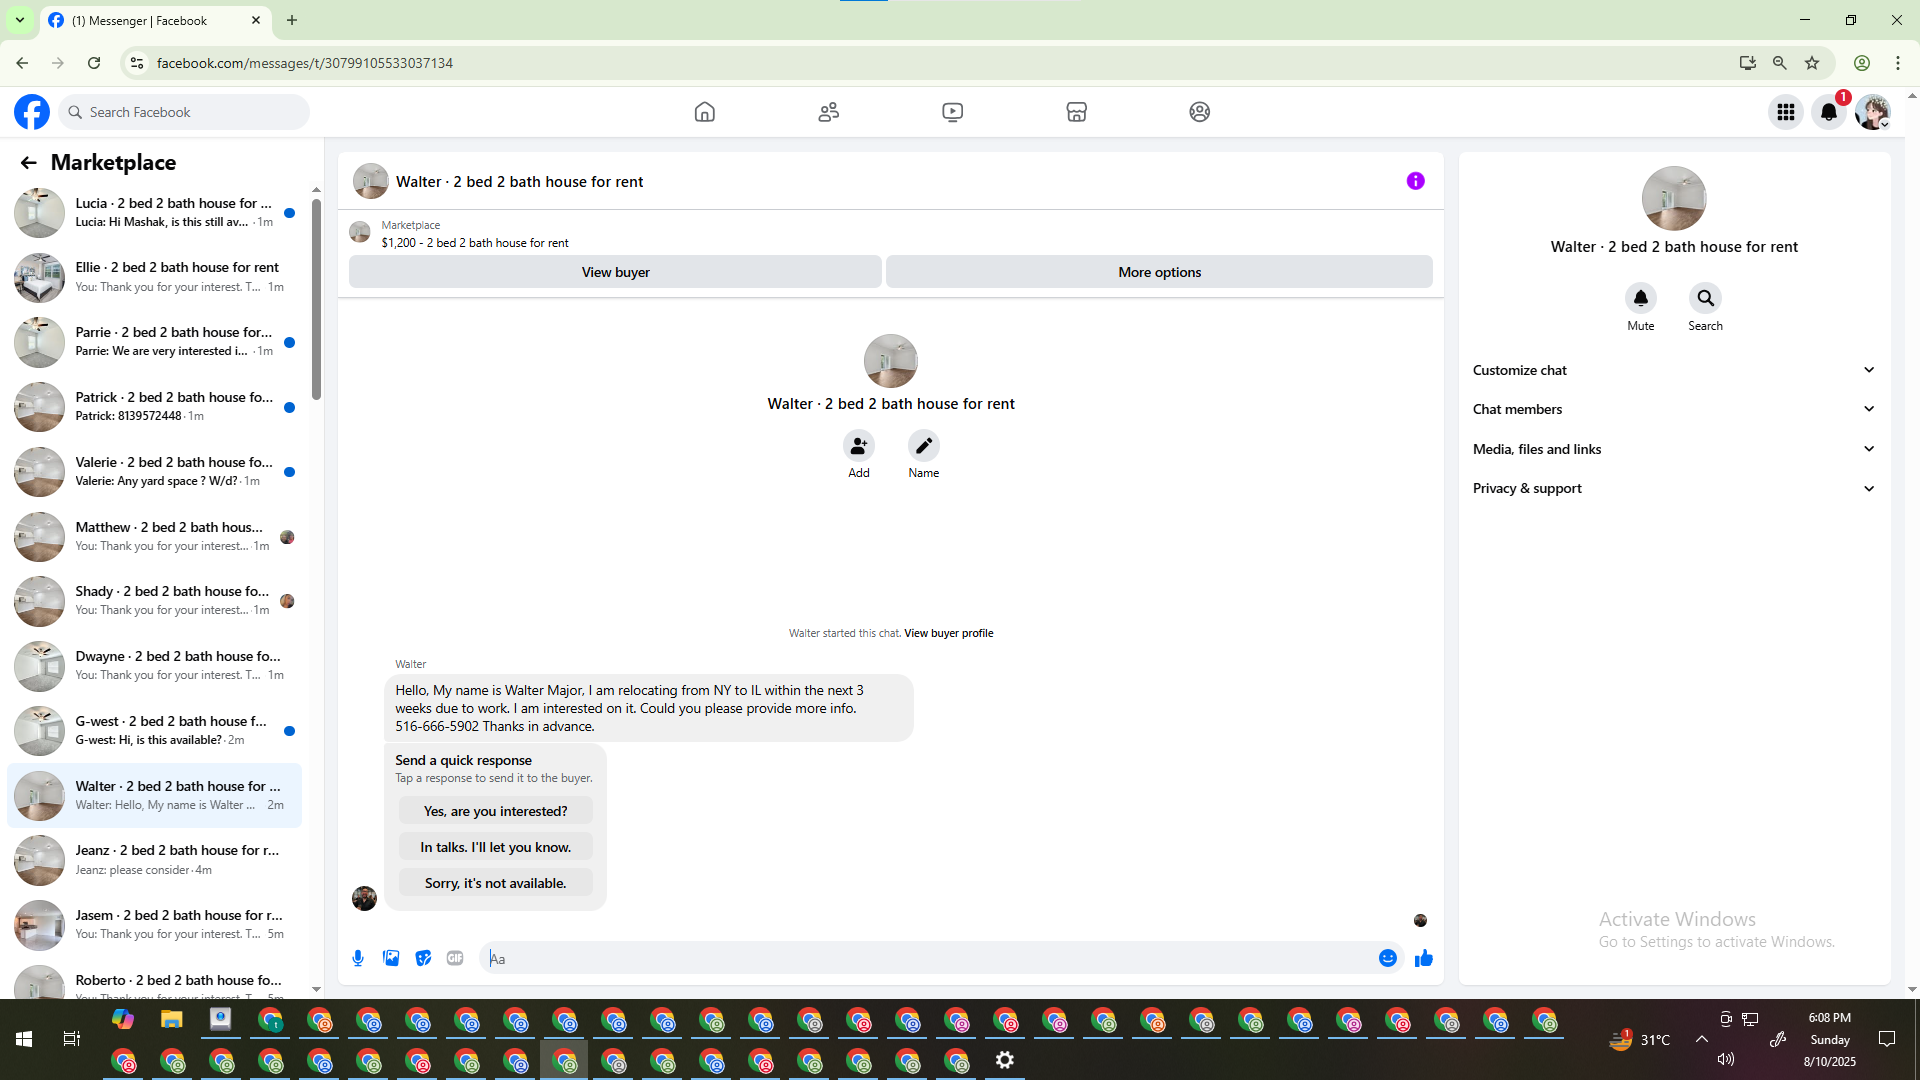This screenshot has width=1920, height=1080.
Task: Open the sticker picker icon
Action: click(x=423, y=958)
